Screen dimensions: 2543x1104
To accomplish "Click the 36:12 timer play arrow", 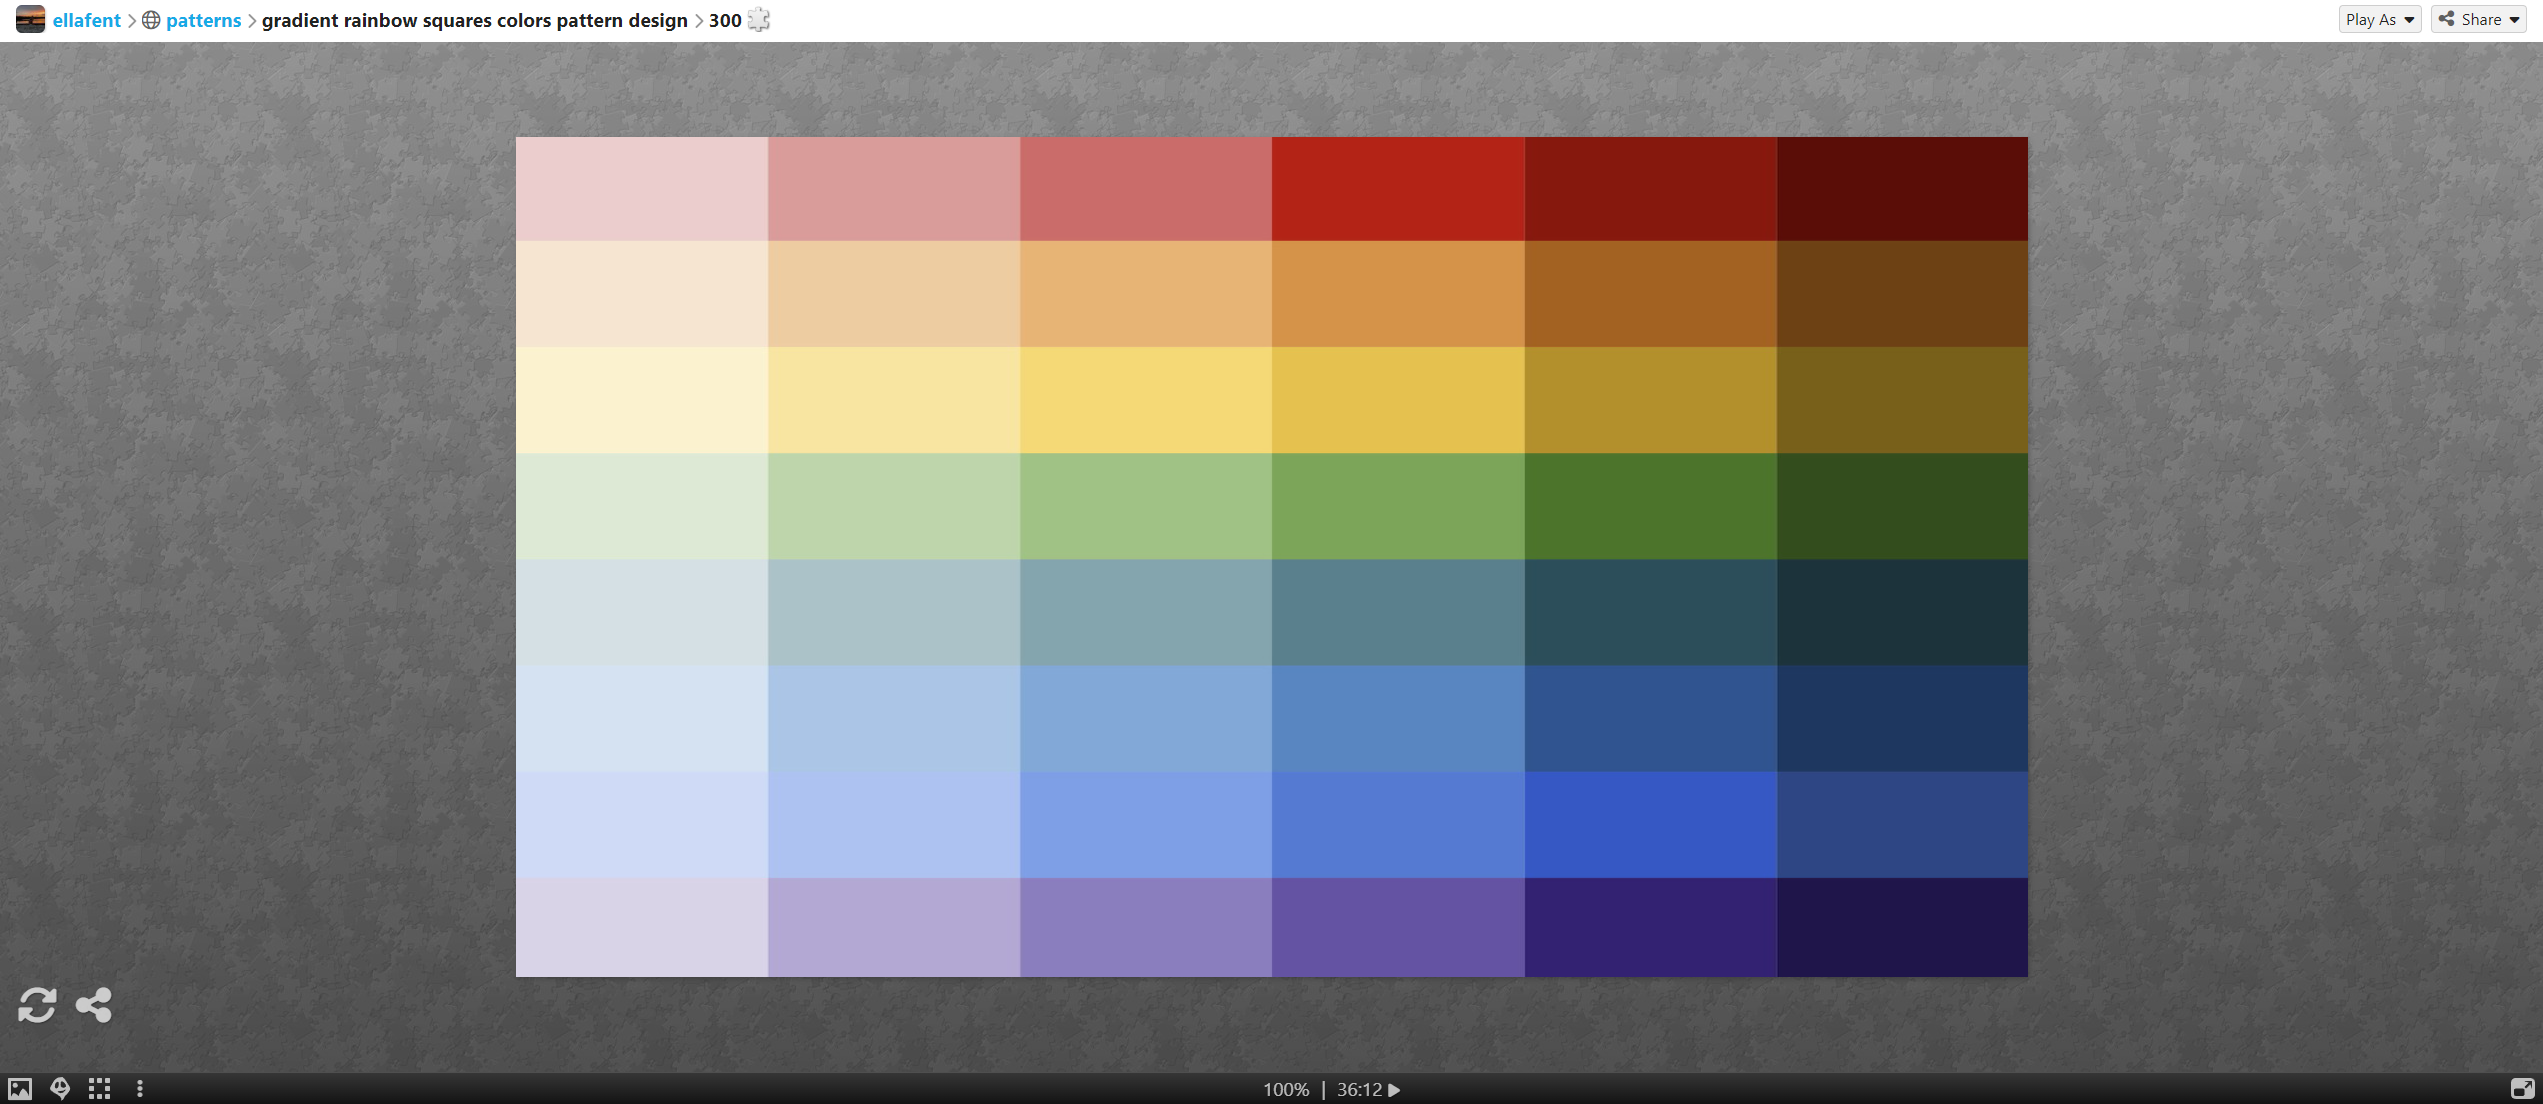I will click(x=1394, y=1089).
